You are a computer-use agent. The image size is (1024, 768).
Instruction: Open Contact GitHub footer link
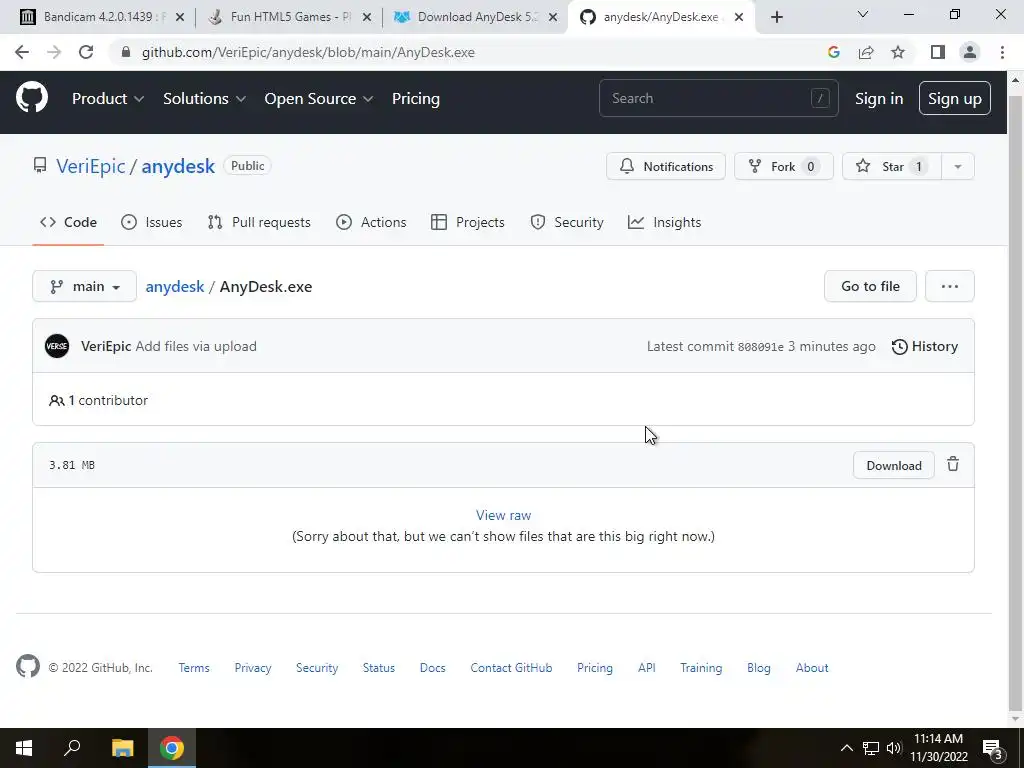511,667
